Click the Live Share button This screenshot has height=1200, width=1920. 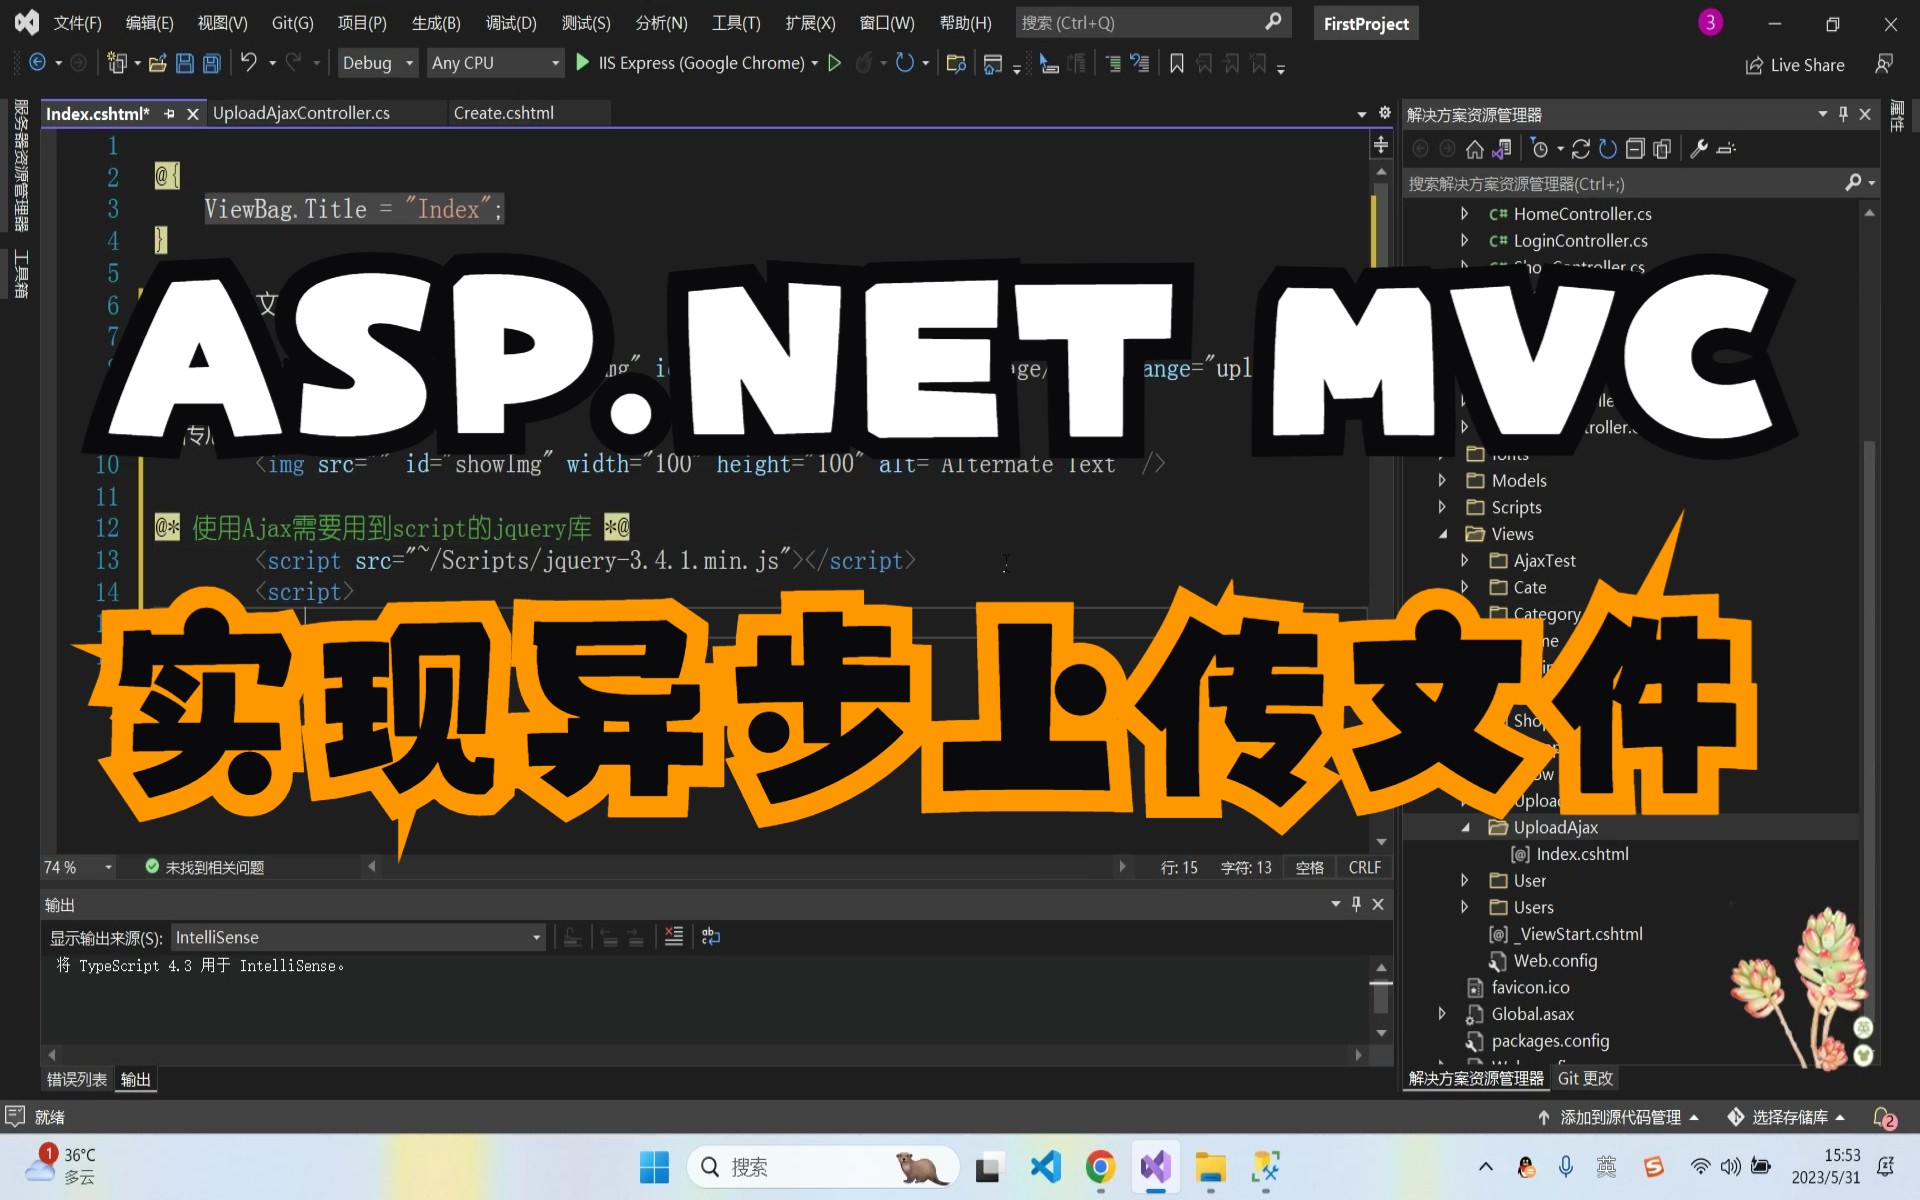point(1795,65)
